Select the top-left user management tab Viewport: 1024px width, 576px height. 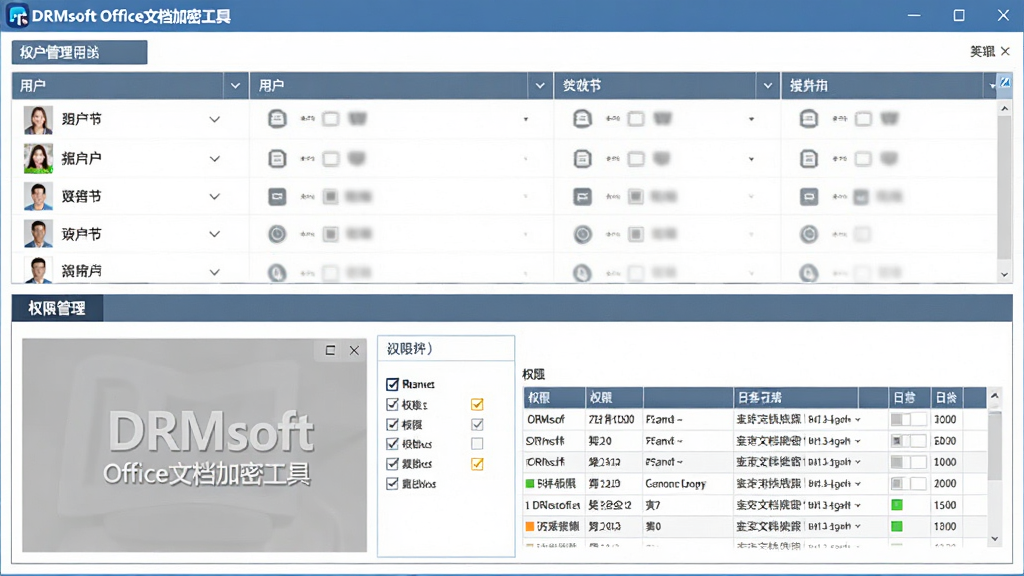79,52
